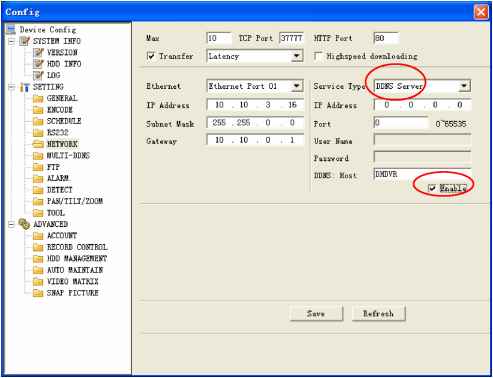This screenshot has width=493, height=378.
Task: Click the ENCODE folder icon
Action: point(38,110)
